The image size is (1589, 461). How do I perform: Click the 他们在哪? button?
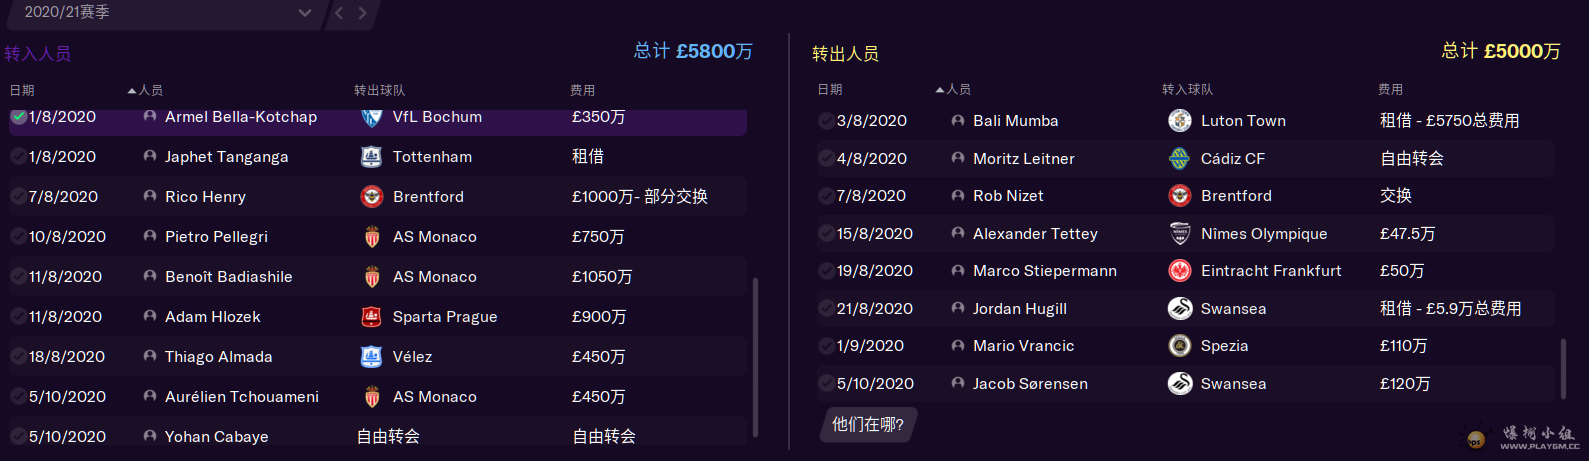(x=868, y=424)
